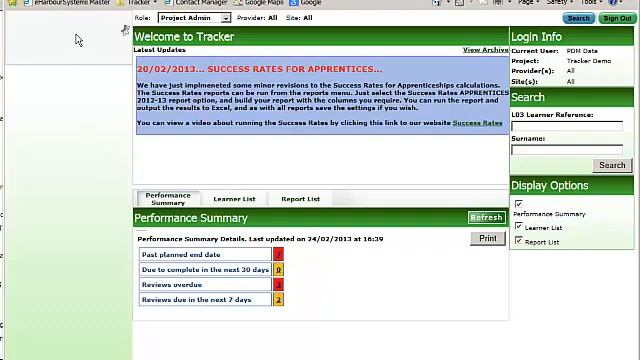Click the red count for Past planned end date
The width and height of the screenshot is (640, 360).
pos(278,255)
